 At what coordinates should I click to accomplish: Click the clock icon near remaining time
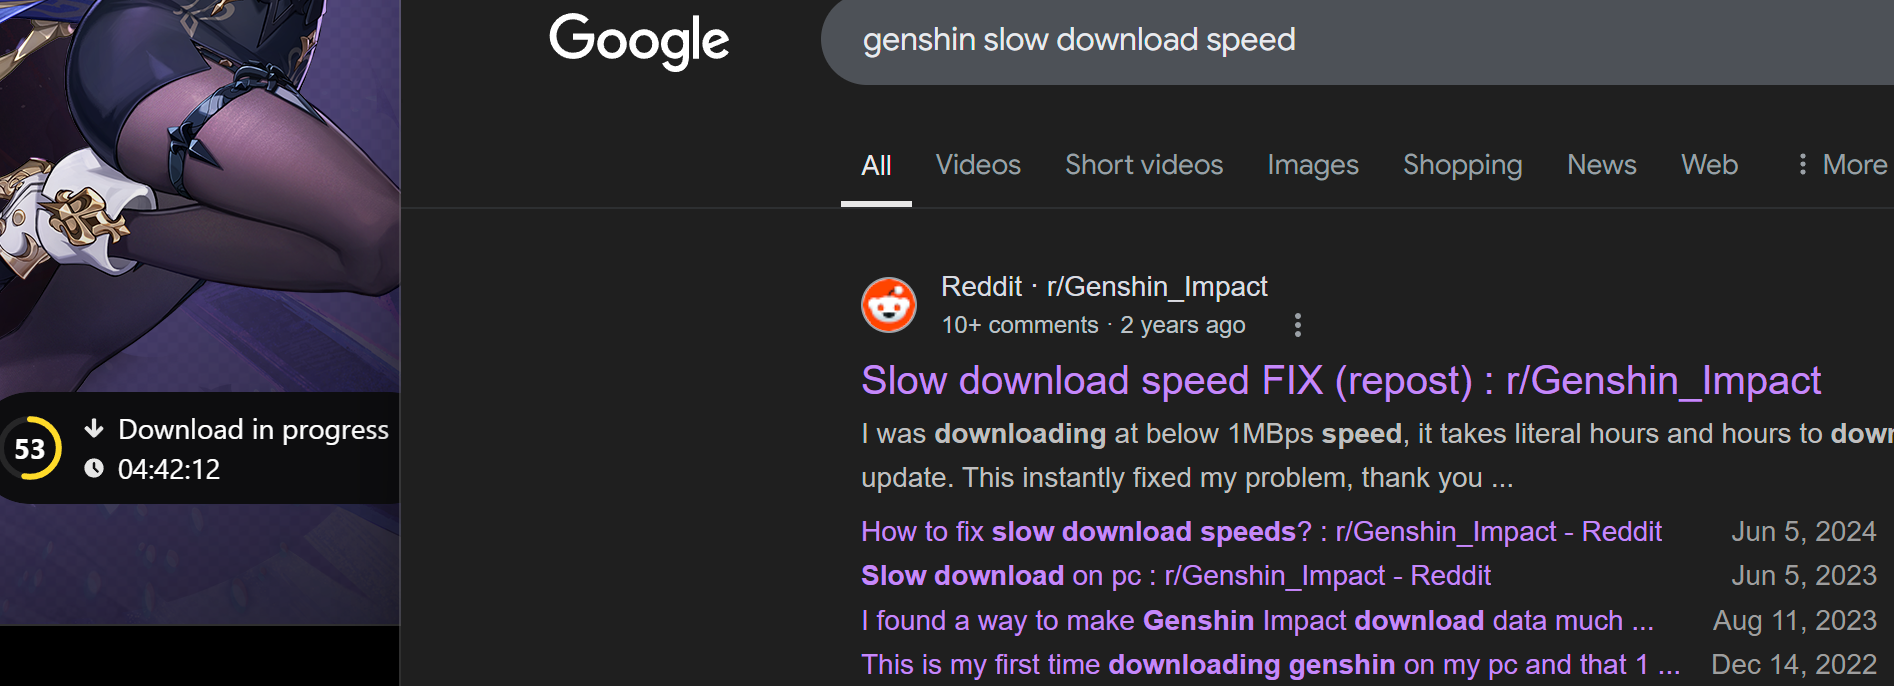[94, 468]
